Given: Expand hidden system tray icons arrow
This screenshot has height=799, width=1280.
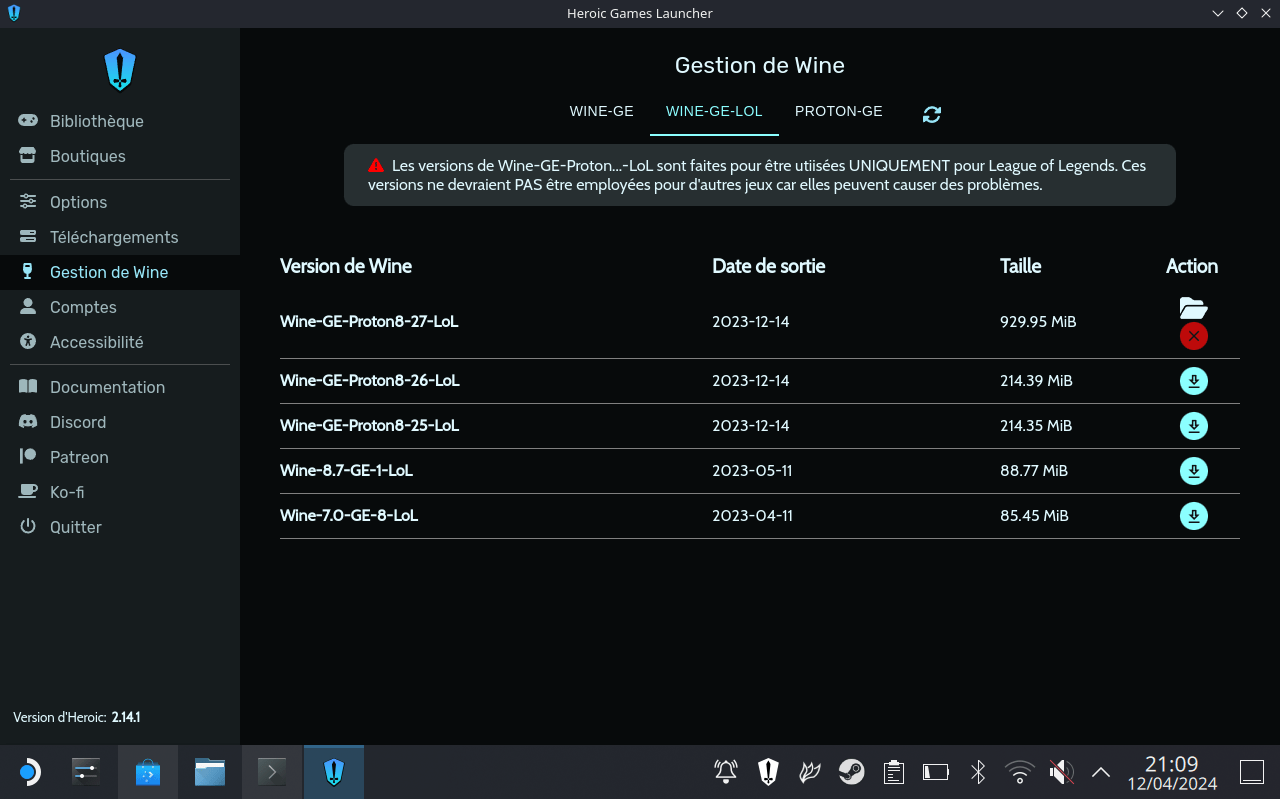Looking at the screenshot, I should point(1101,772).
